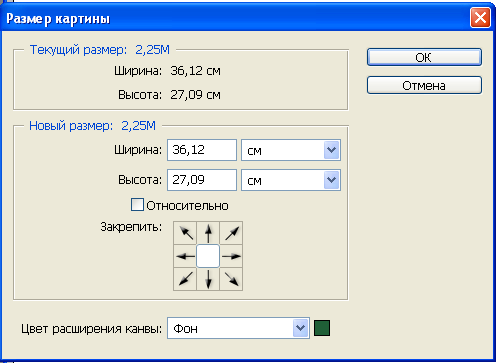Set anchor to top-center up arrow
The height and width of the screenshot is (363, 498).
[x=208, y=233]
